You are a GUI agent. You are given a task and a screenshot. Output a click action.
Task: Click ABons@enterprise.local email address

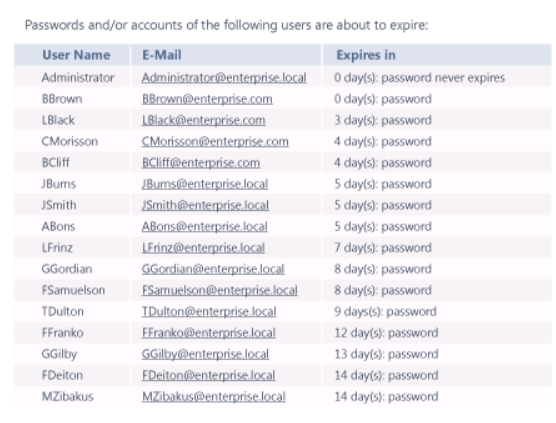205,227
